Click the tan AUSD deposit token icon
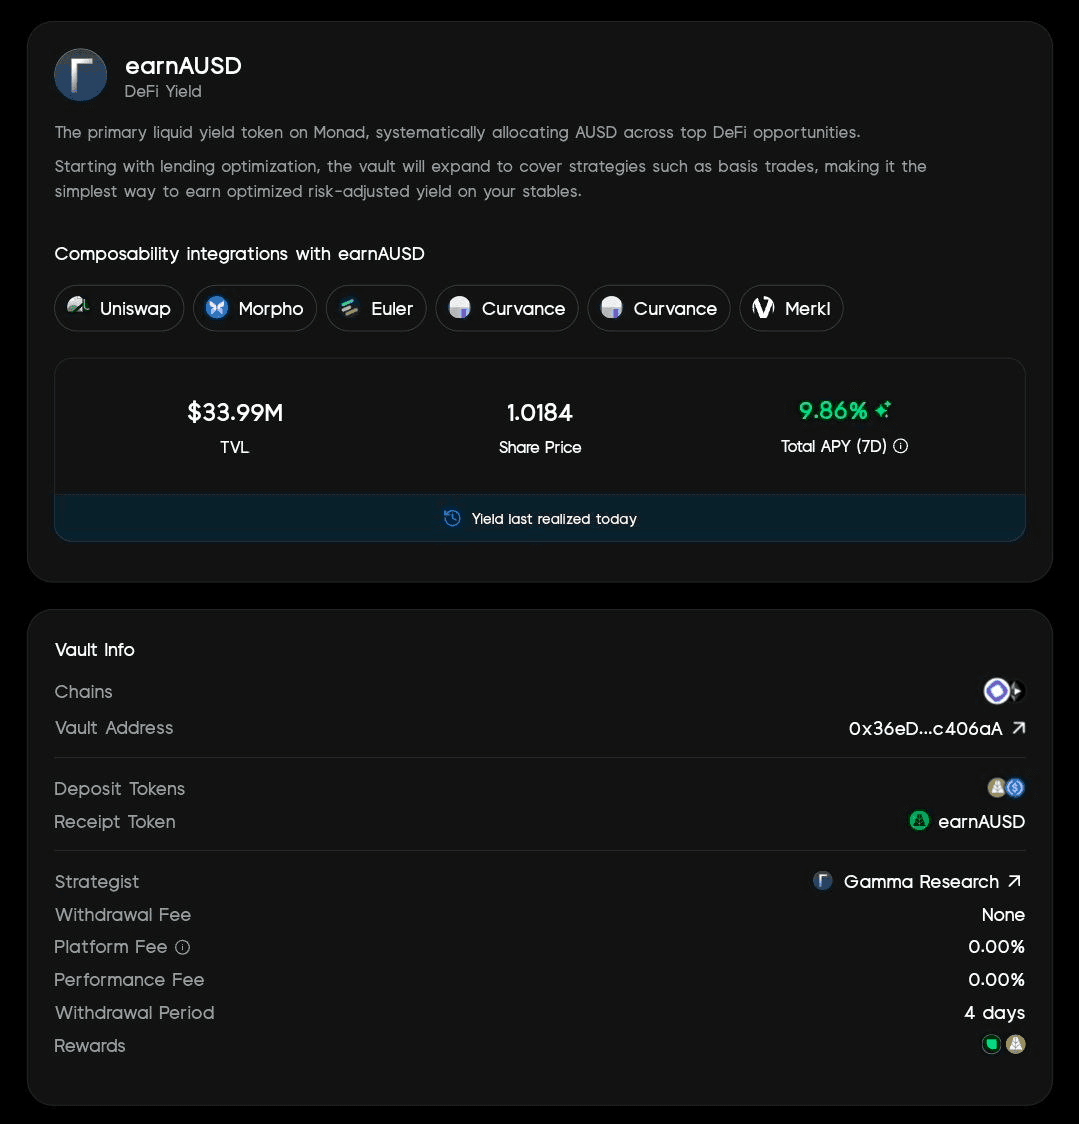Screen dimensions: 1079x1124 coord(996,788)
